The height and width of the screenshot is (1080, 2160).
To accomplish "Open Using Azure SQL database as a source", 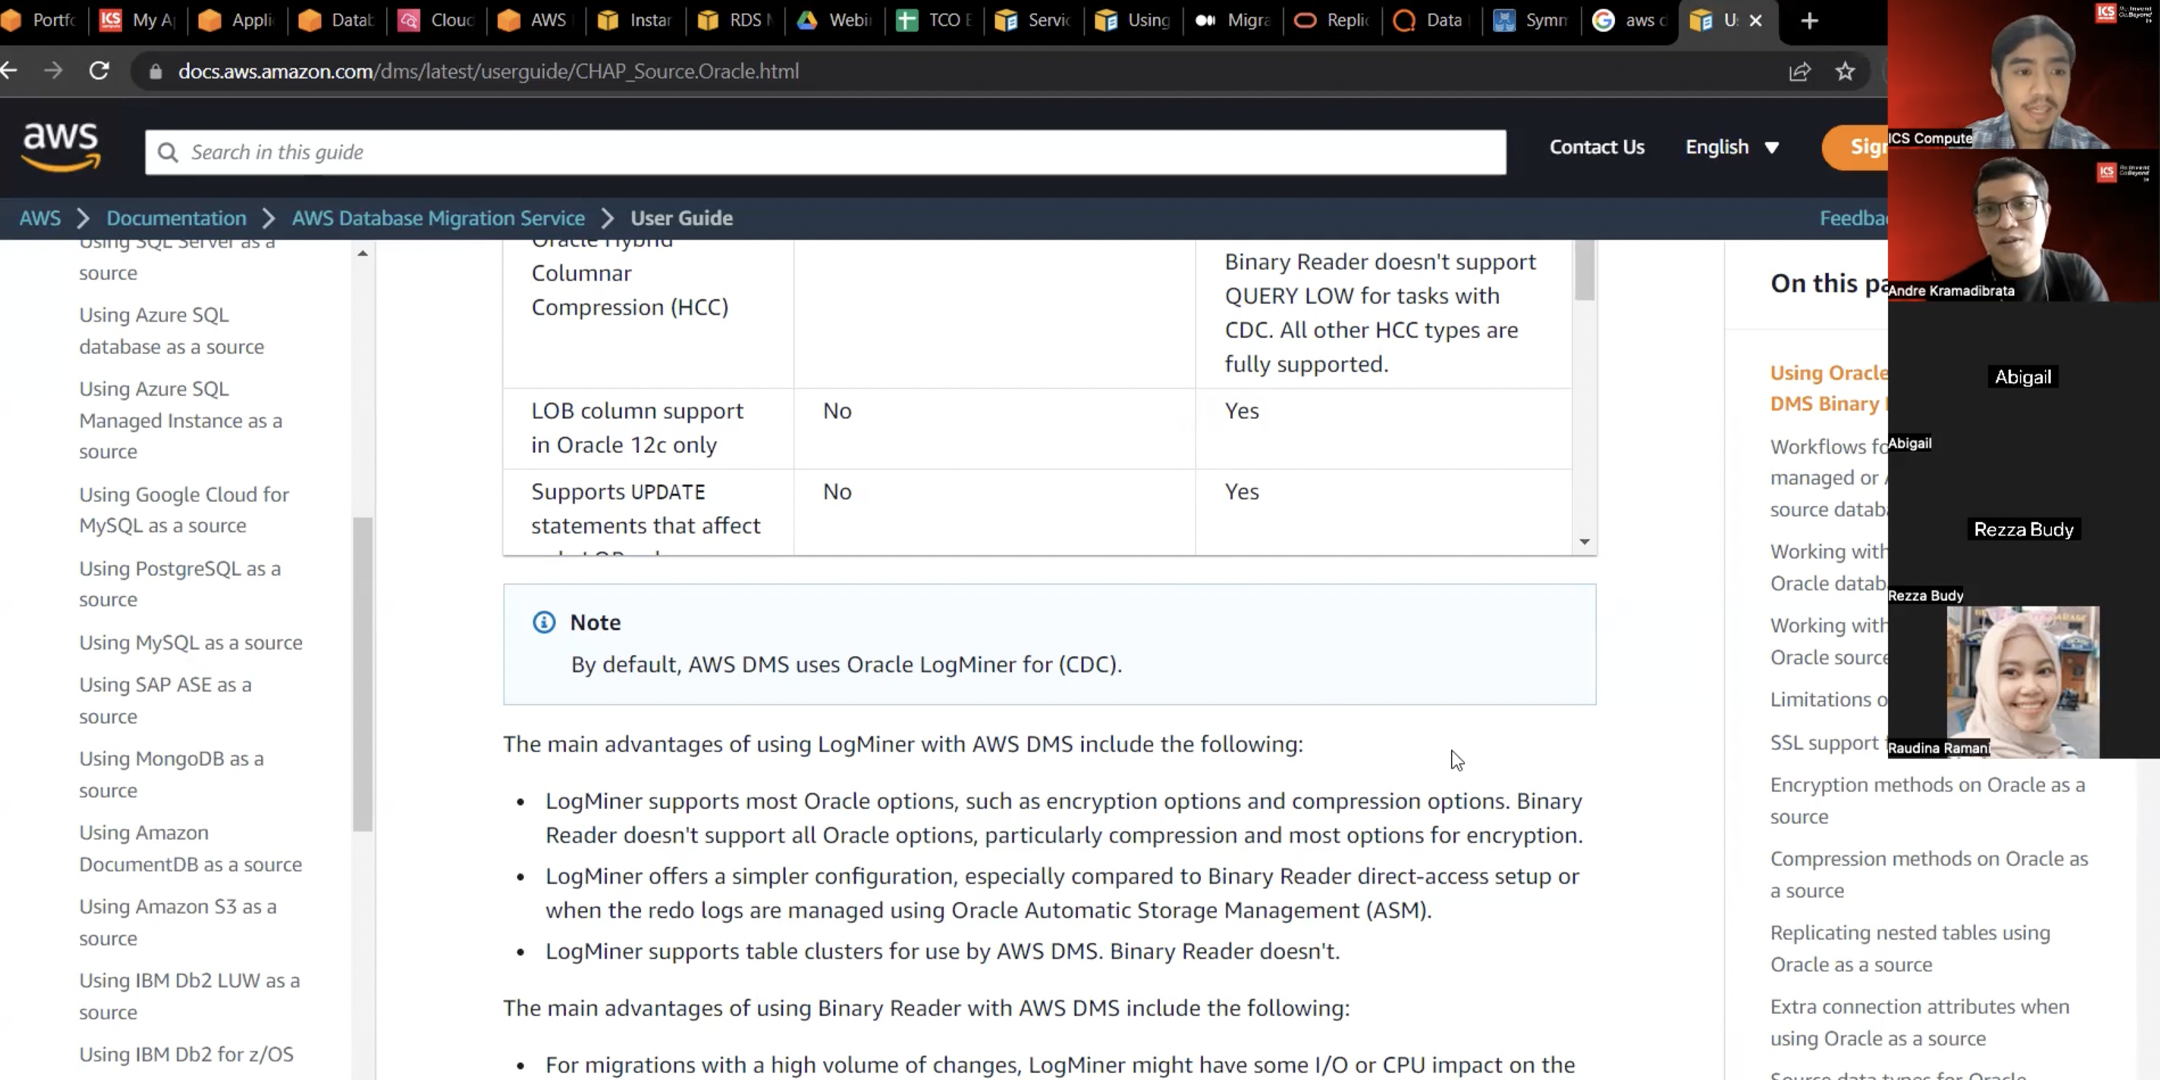I will [x=172, y=330].
